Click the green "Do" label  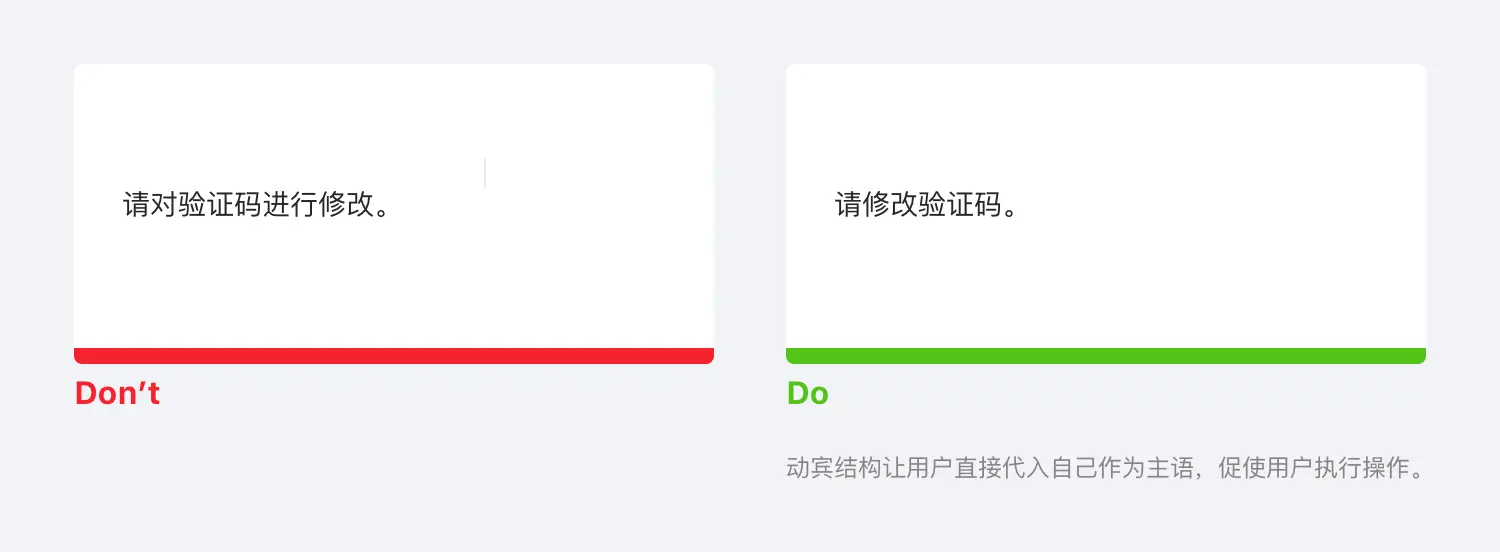pyautogui.click(x=807, y=394)
